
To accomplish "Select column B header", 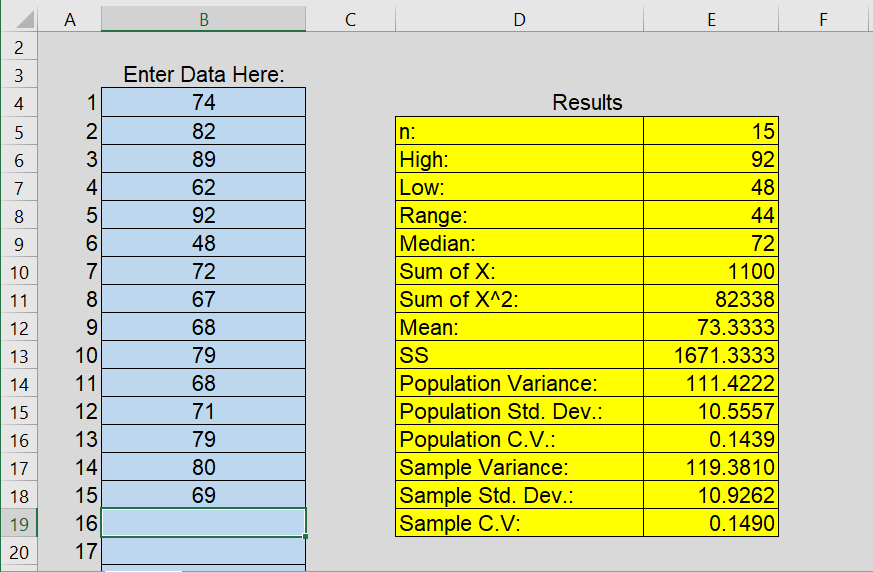I will coord(203,18).
